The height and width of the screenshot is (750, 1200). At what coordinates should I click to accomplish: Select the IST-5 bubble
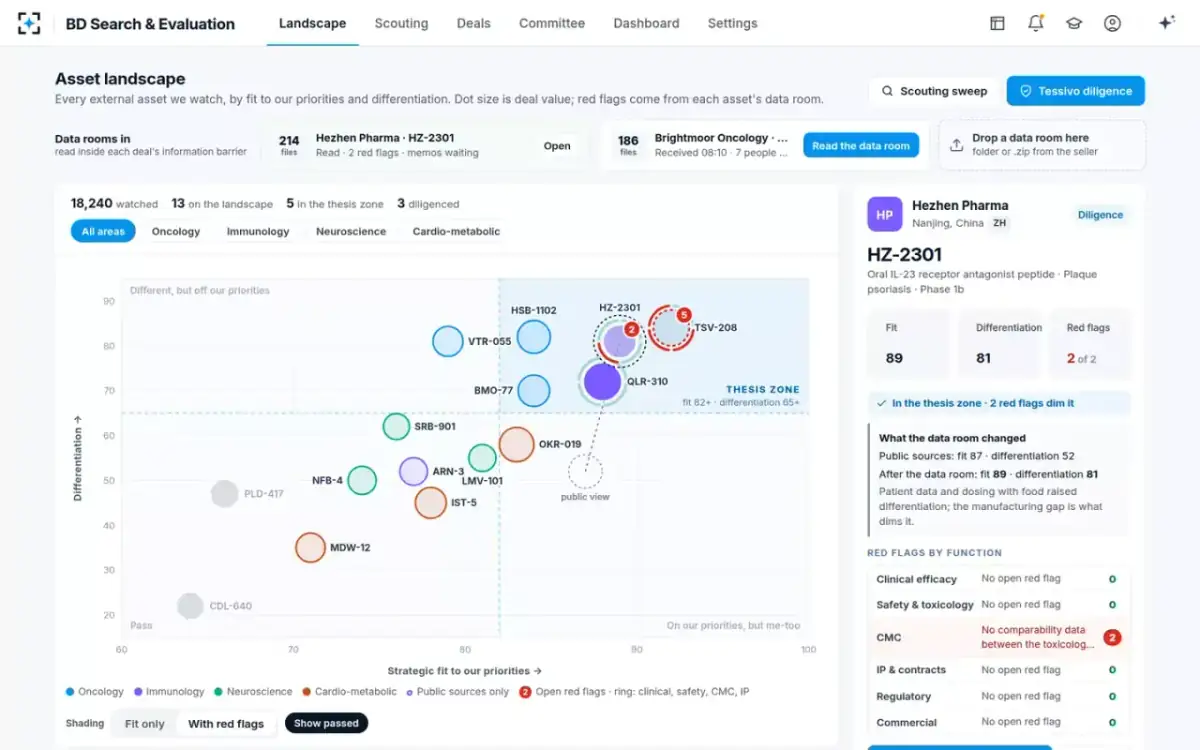tap(430, 502)
